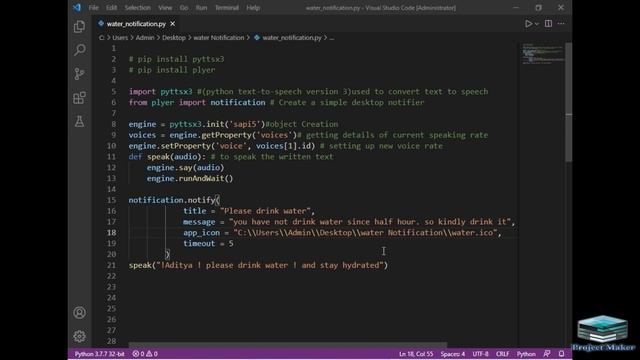The width and height of the screenshot is (640, 360).
Task: Click the breadcrumb ellipsis symbol segment
Action: tap(332, 38)
